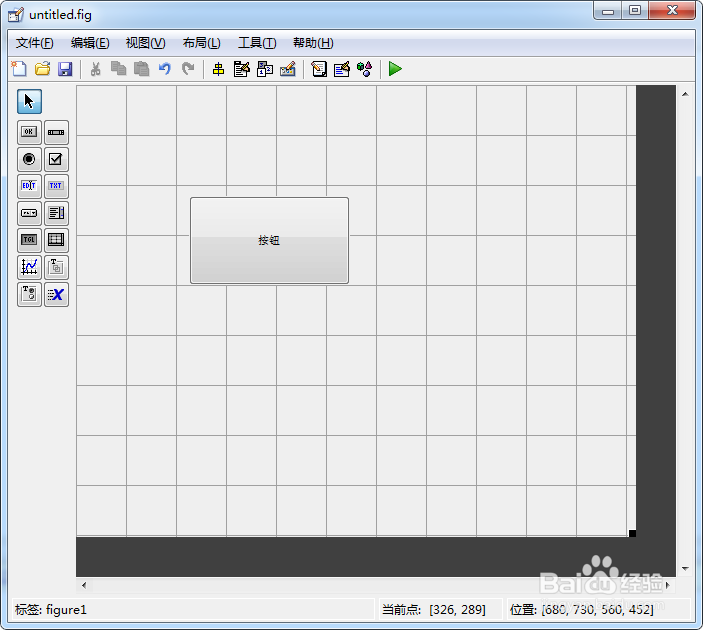703x630 pixels.
Task: Pick the Push Button (OK) component
Action: pos(29,132)
